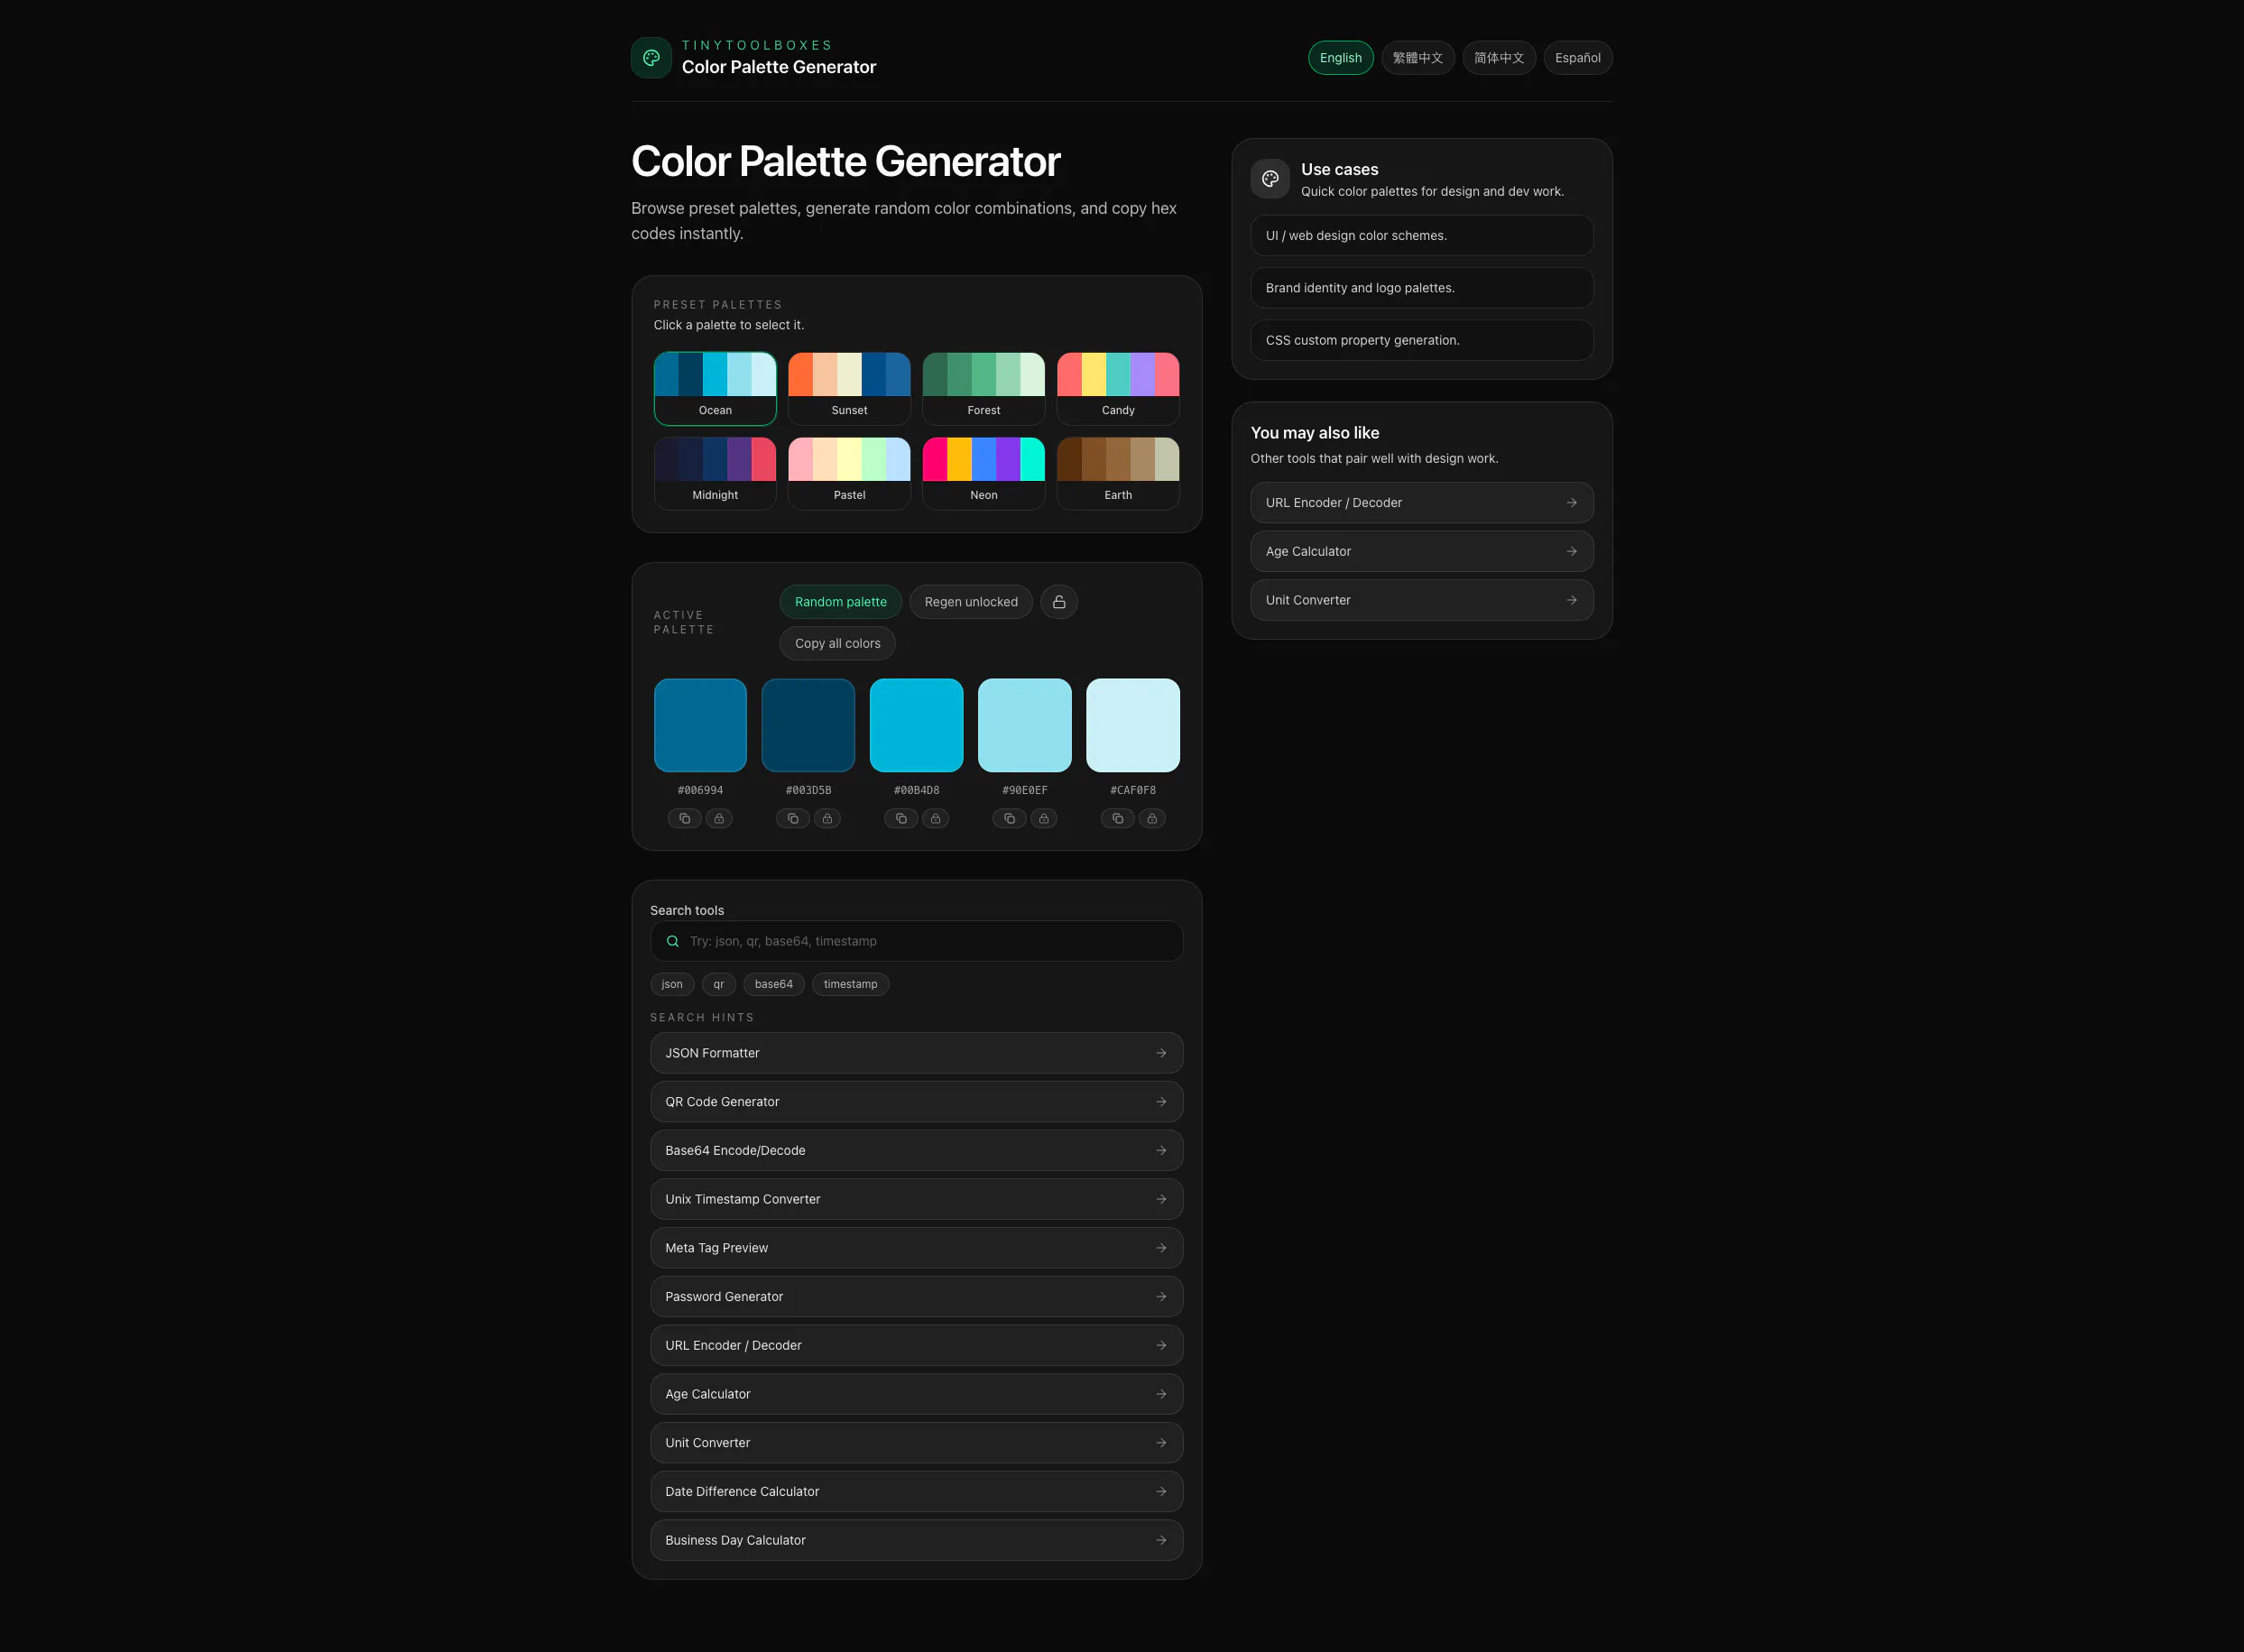Click "Brand identity and logo palettes."
The width and height of the screenshot is (2244, 1652).
[x=1421, y=288]
